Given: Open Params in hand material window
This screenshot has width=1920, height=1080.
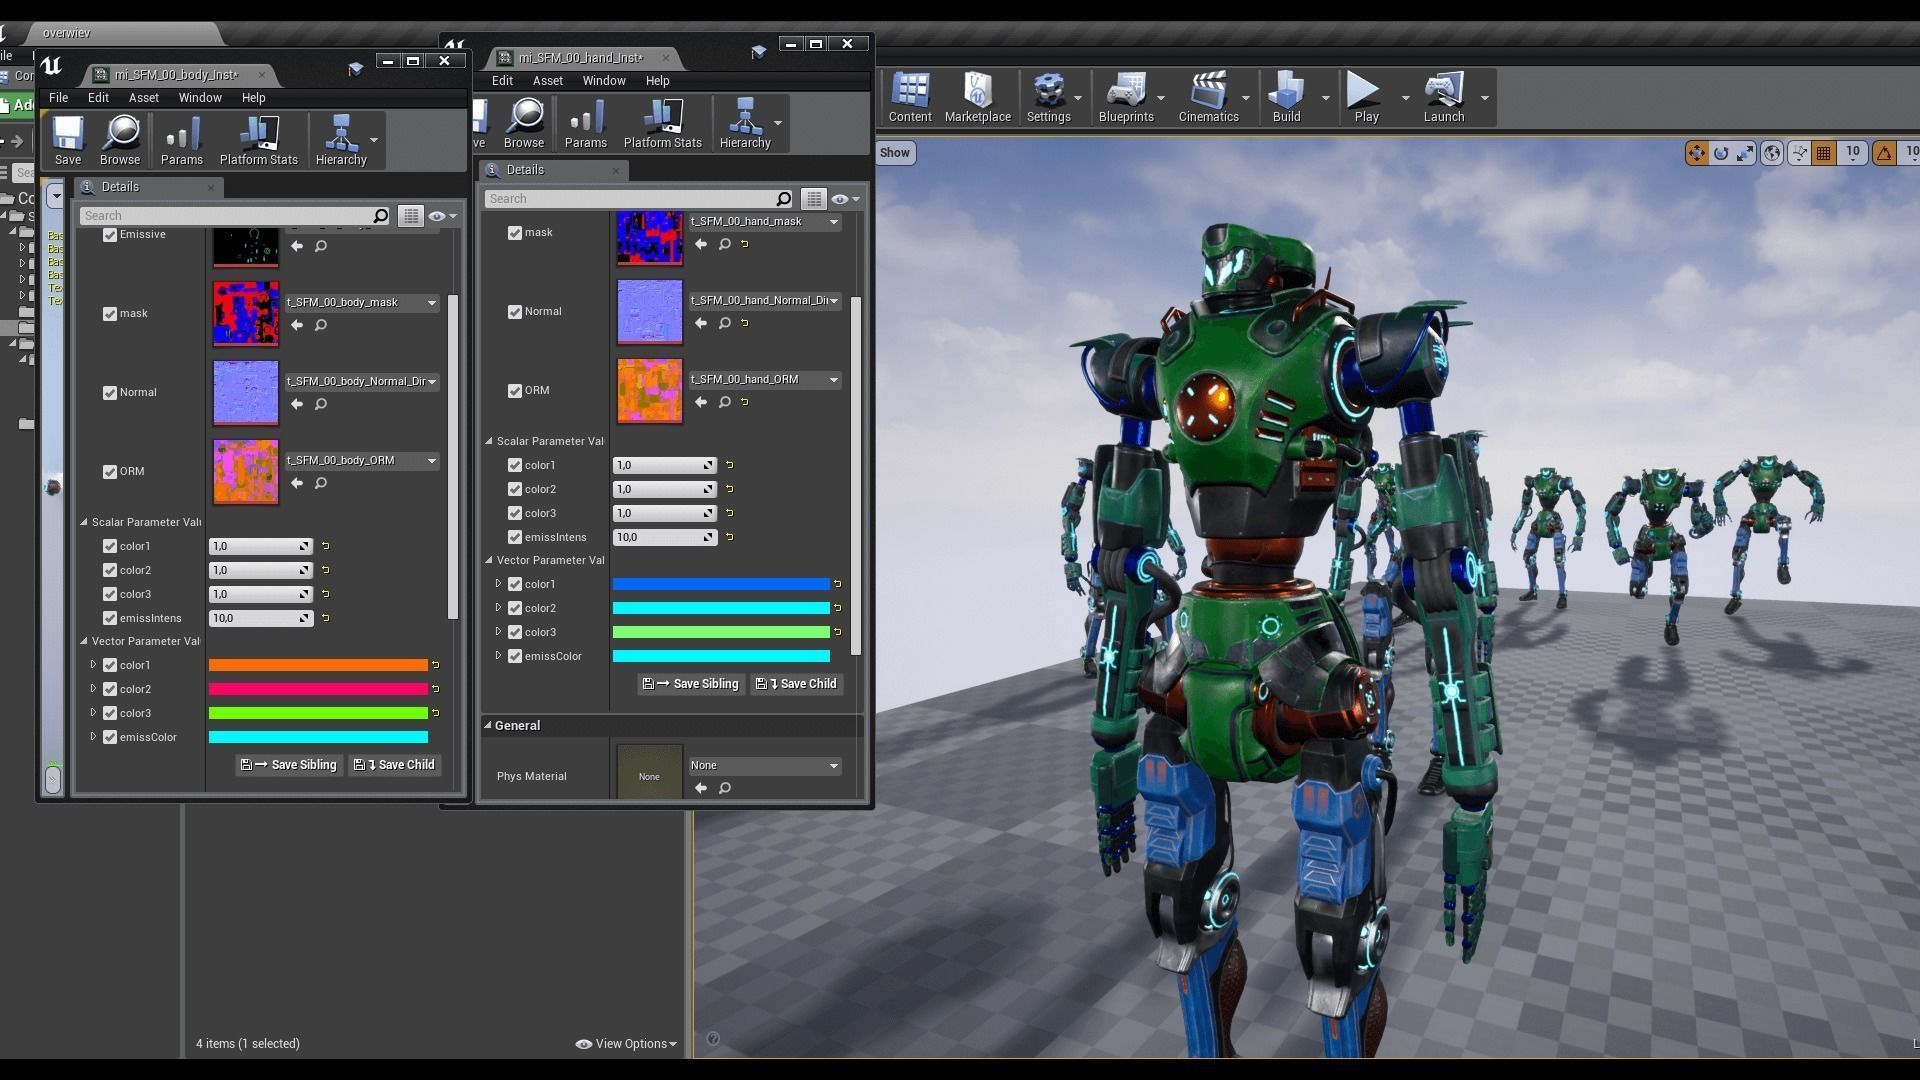Looking at the screenshot, I should click(586, 123).
